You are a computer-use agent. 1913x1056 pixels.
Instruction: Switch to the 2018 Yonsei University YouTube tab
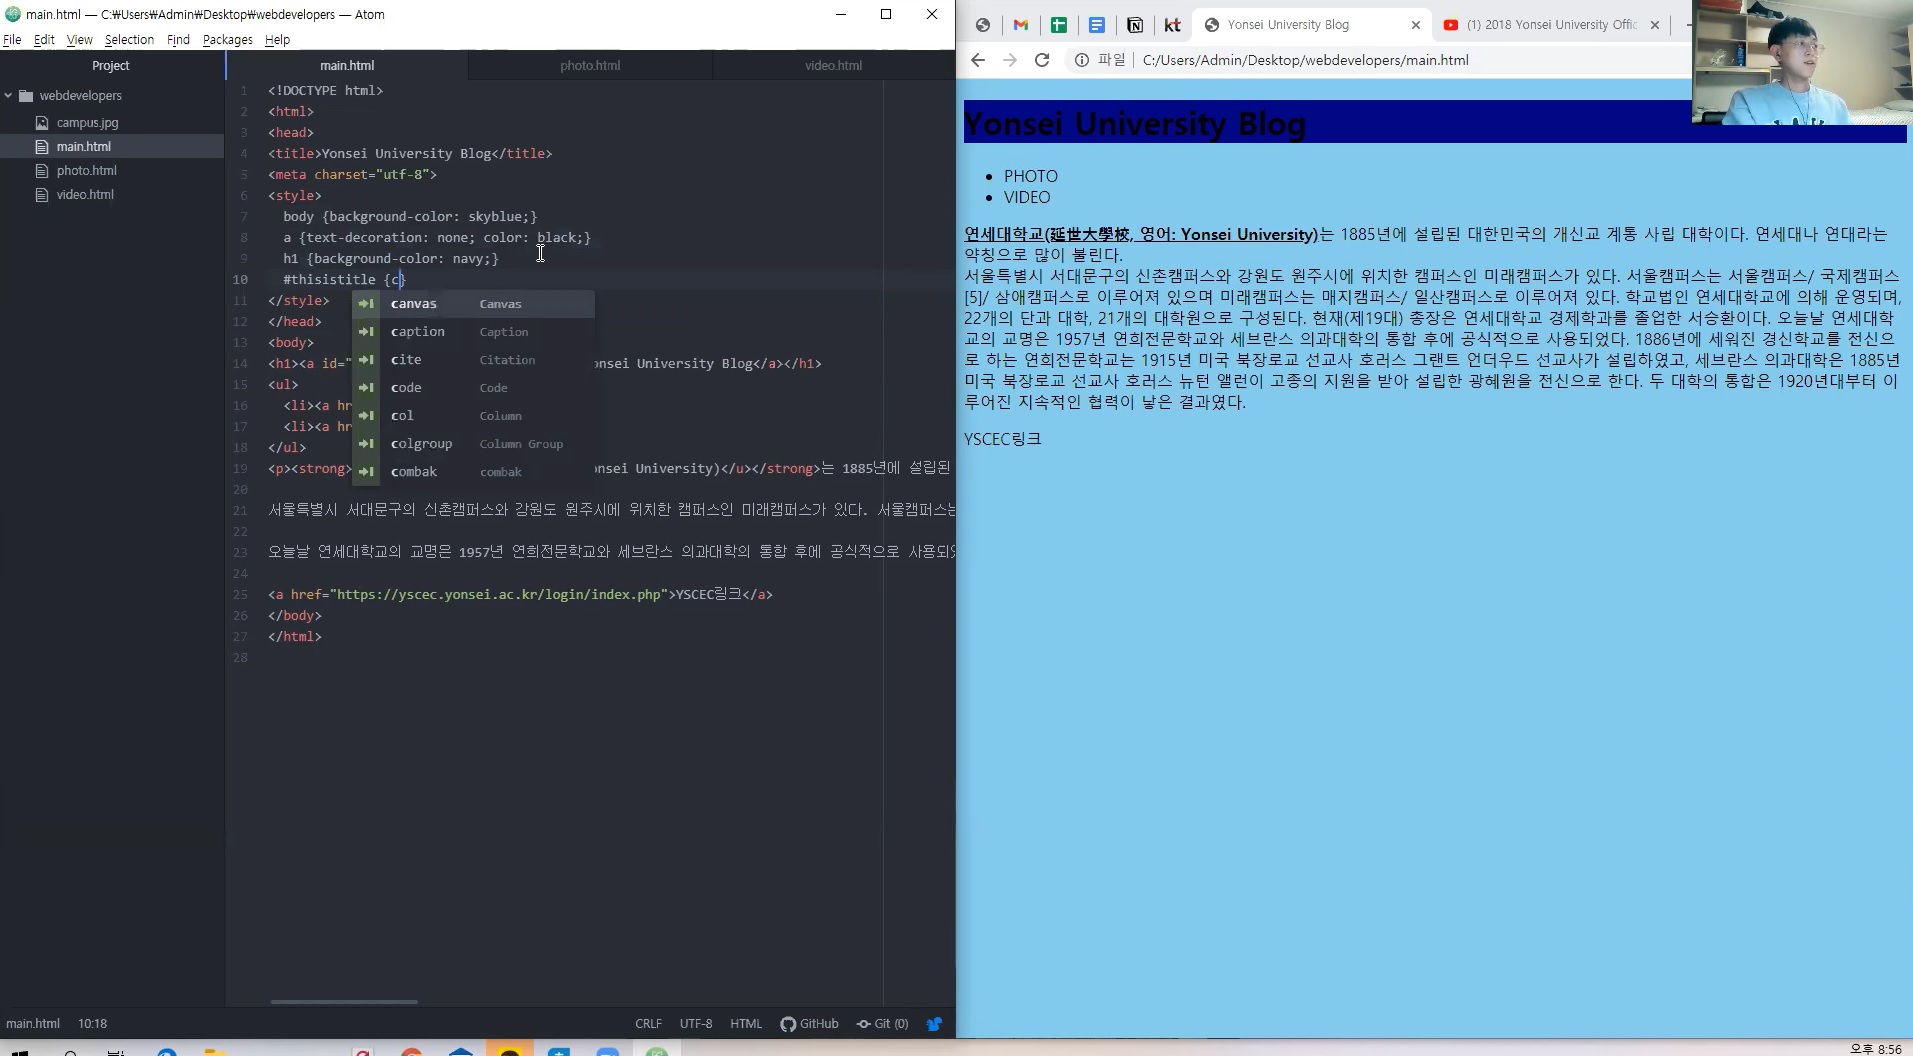click(1550, 25)
